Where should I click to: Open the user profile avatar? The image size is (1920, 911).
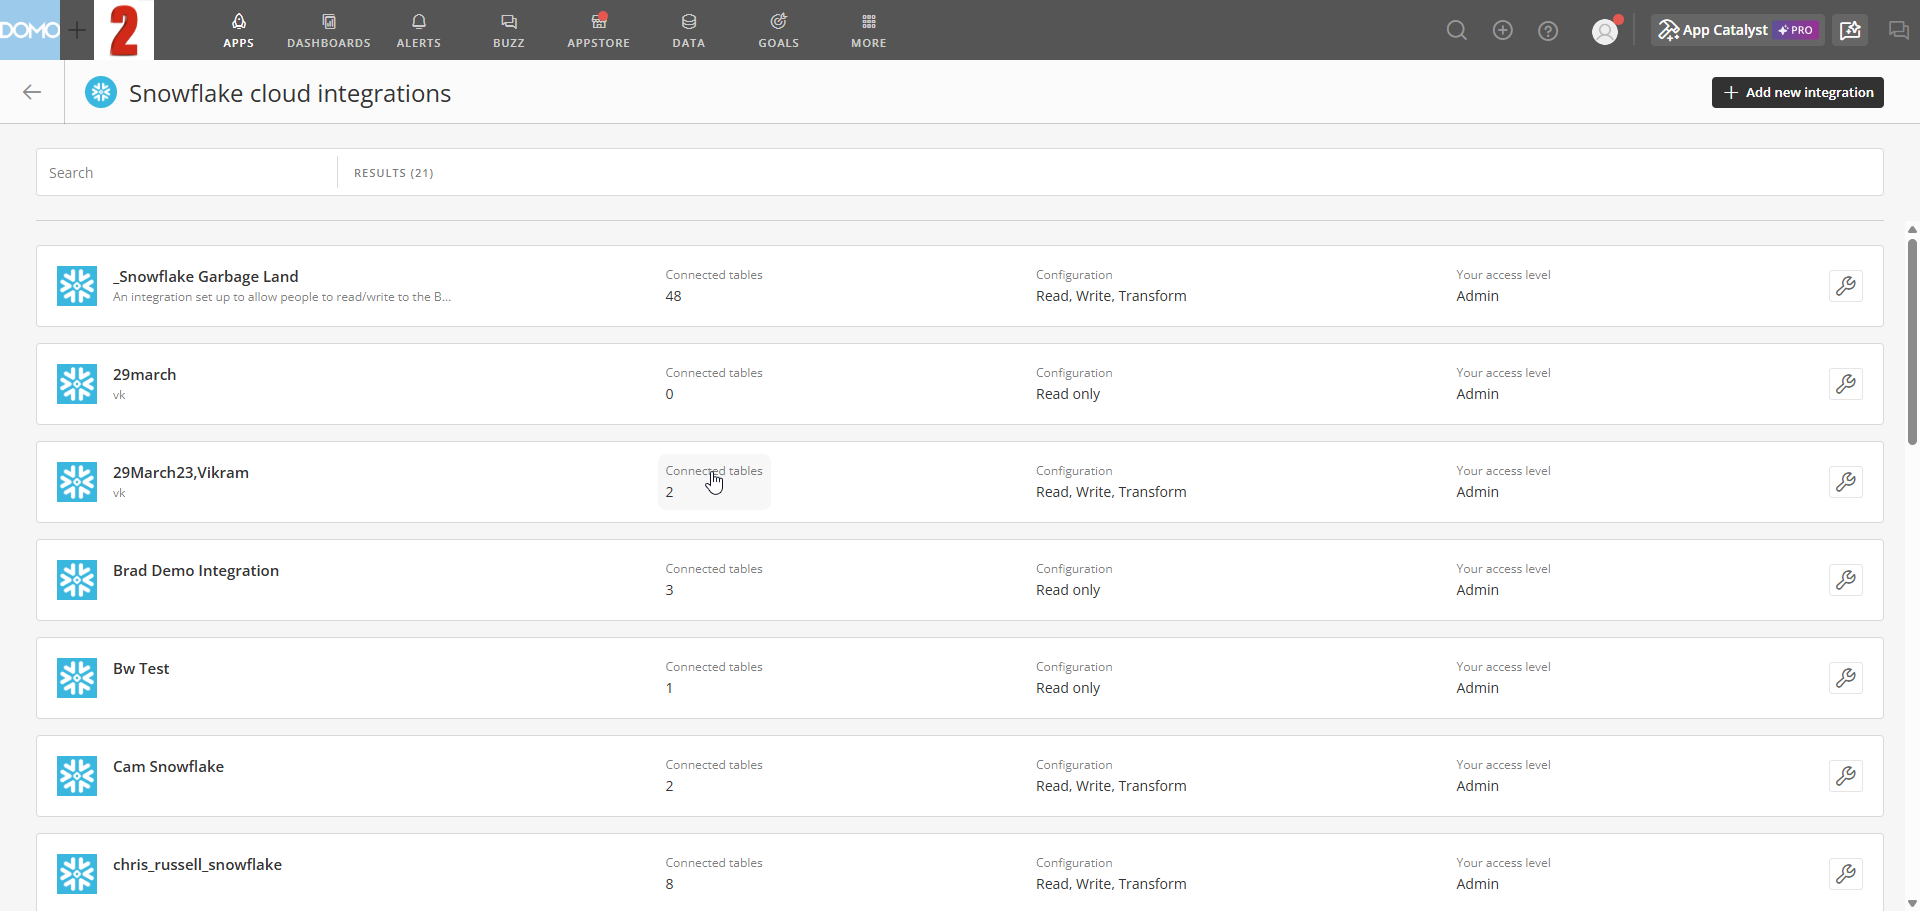(1605, 31)
